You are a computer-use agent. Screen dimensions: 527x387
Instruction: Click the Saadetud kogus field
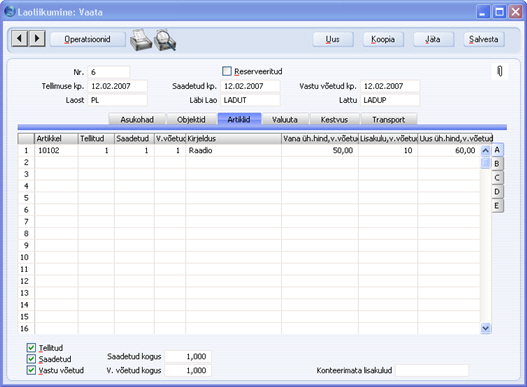188,356
